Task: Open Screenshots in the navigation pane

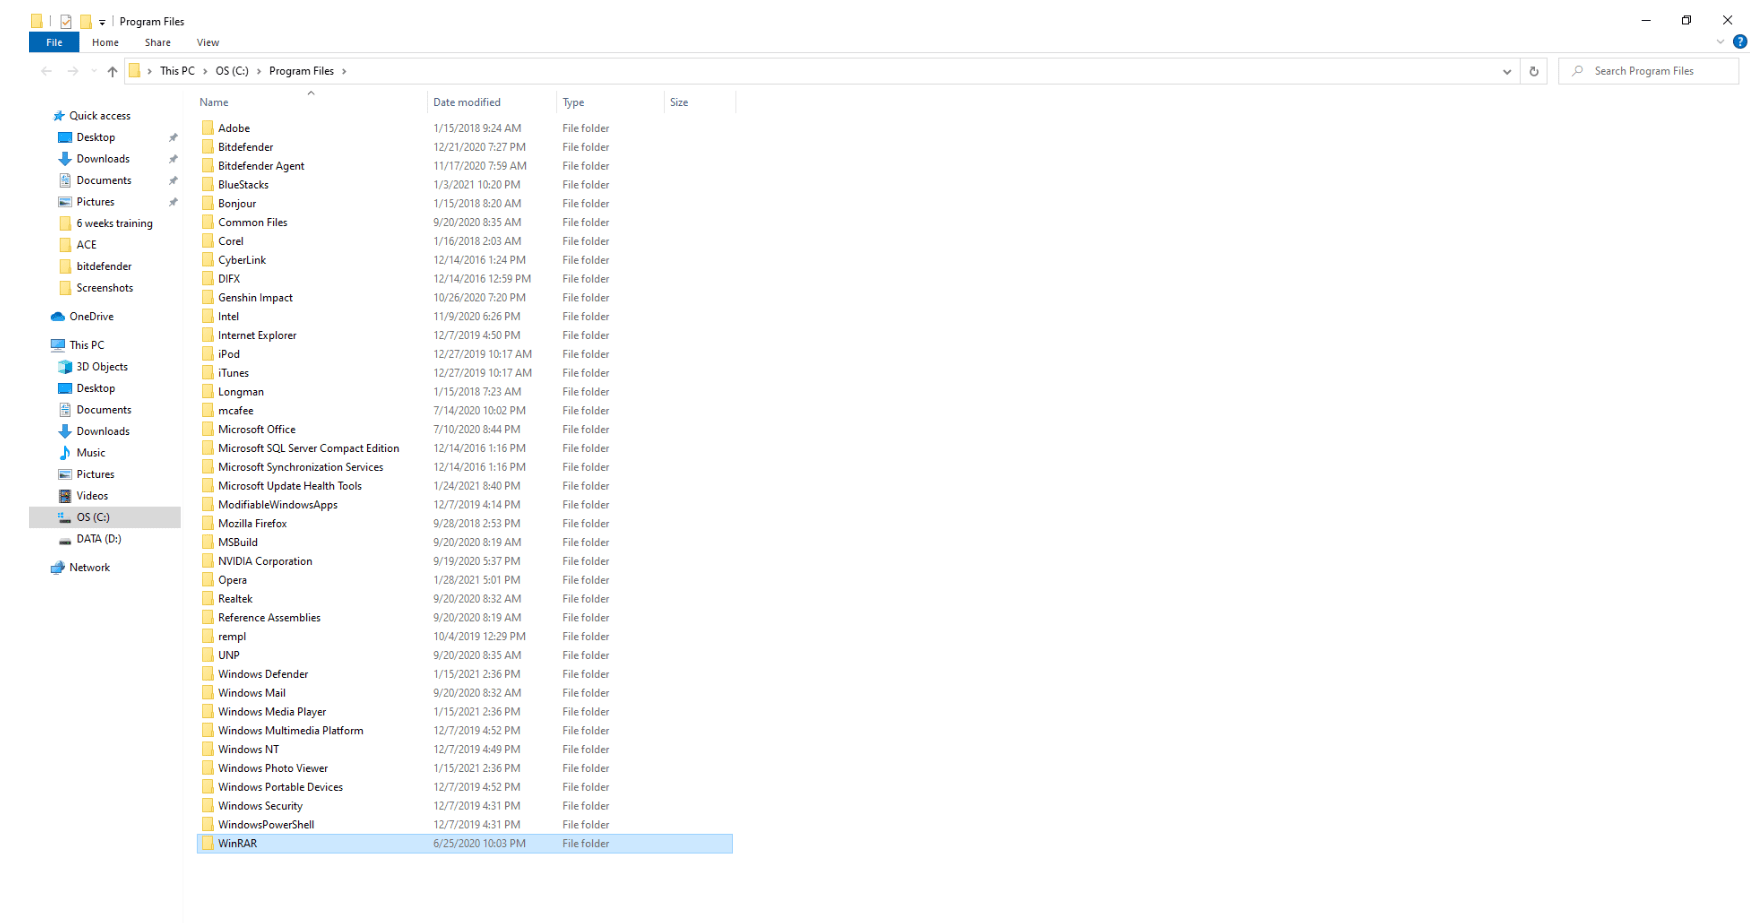Action: tap(105, 288)
